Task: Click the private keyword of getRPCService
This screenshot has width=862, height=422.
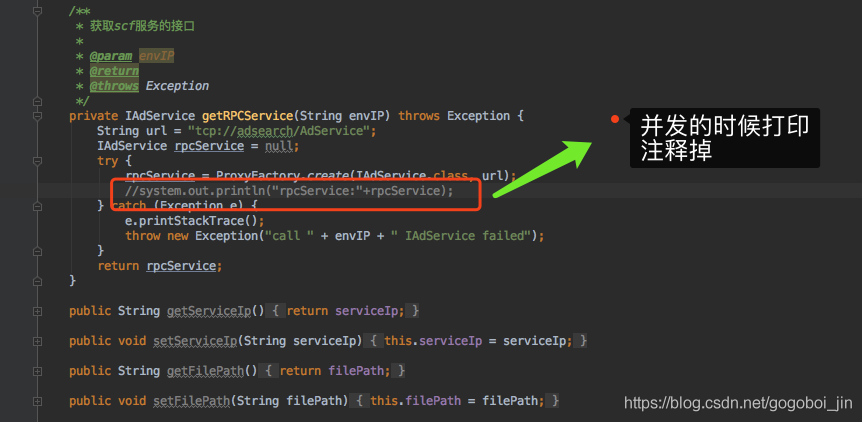Action: pyautogui.click(x=93, y=116)
